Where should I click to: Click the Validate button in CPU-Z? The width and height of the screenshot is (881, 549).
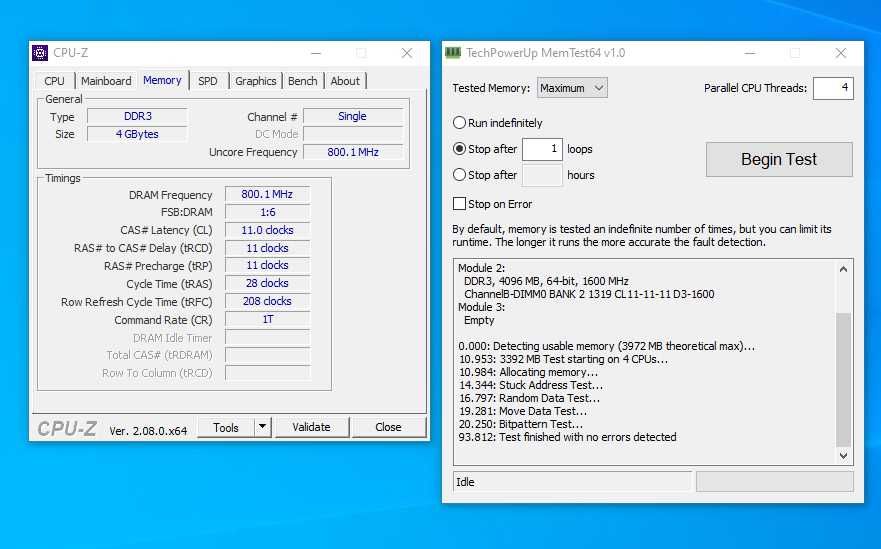pos(311,427)
